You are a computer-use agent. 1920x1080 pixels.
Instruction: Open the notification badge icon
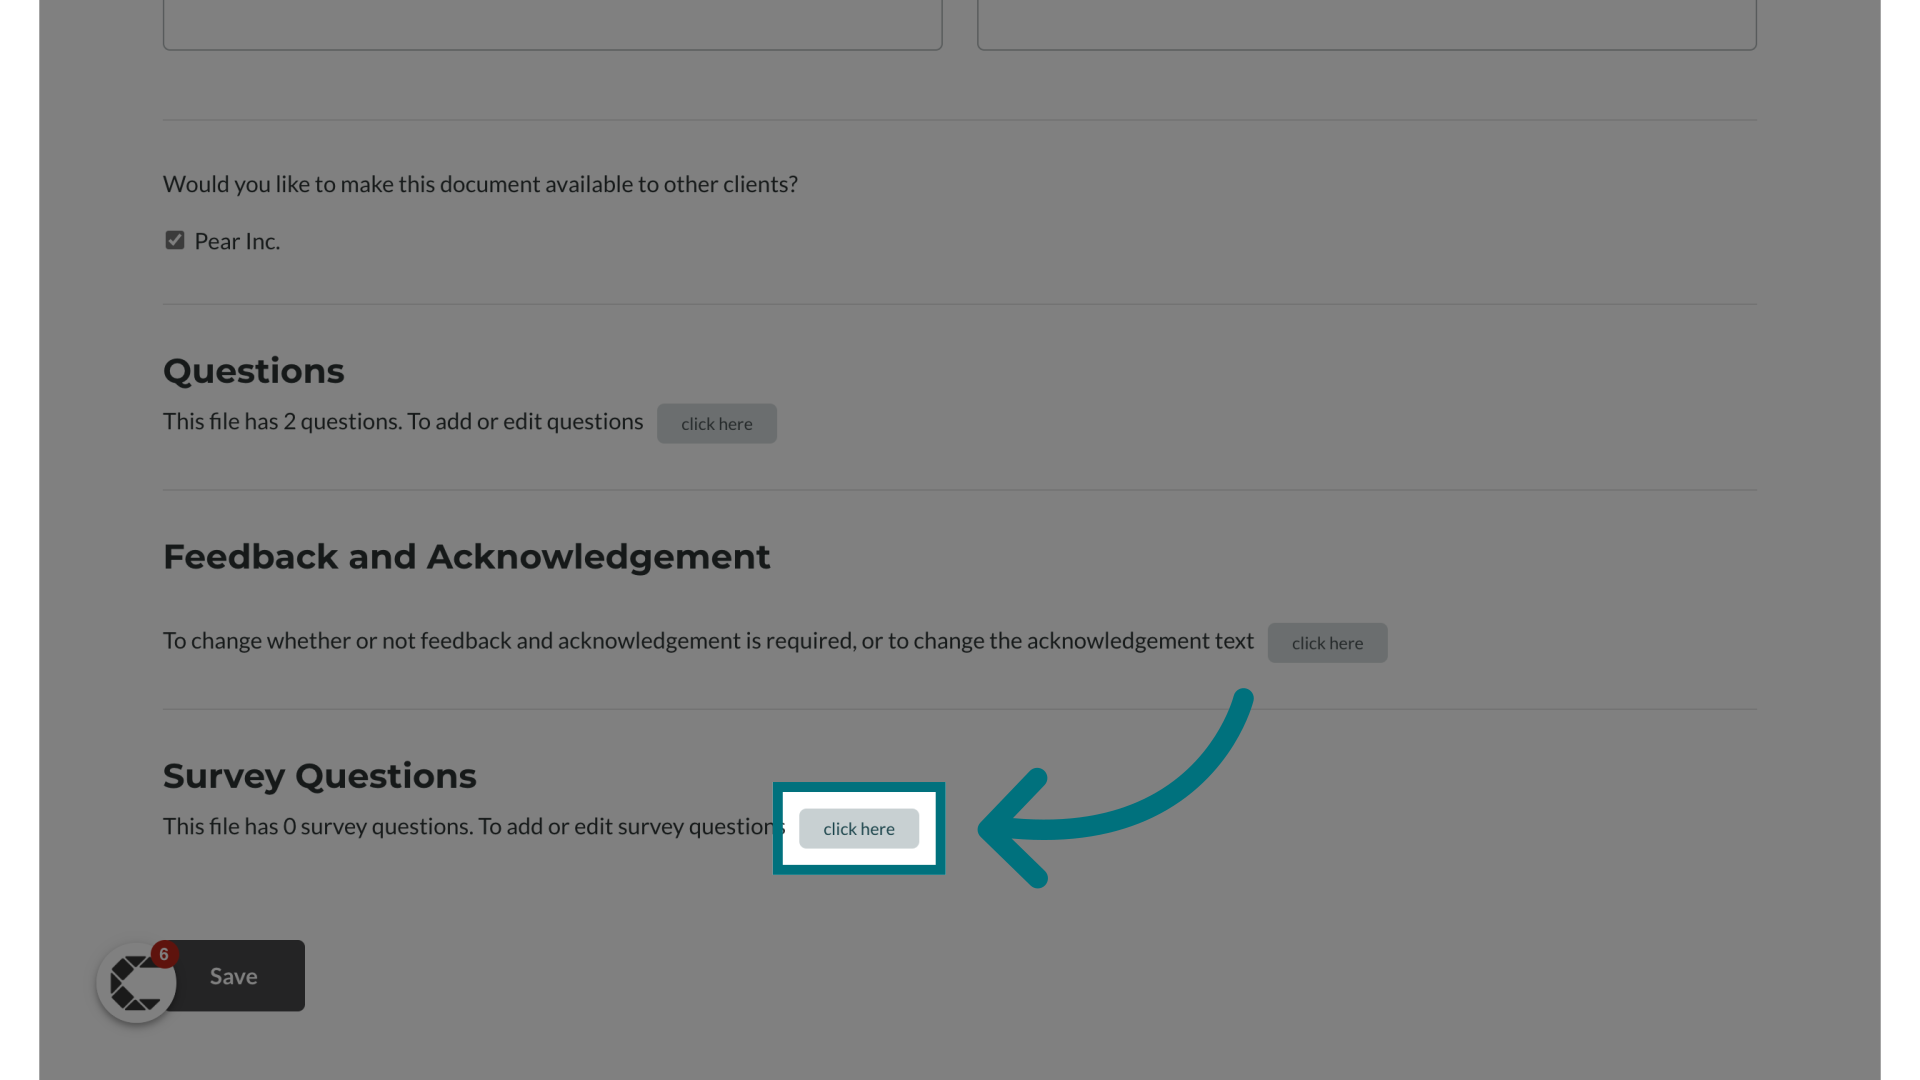pos(164,953)
